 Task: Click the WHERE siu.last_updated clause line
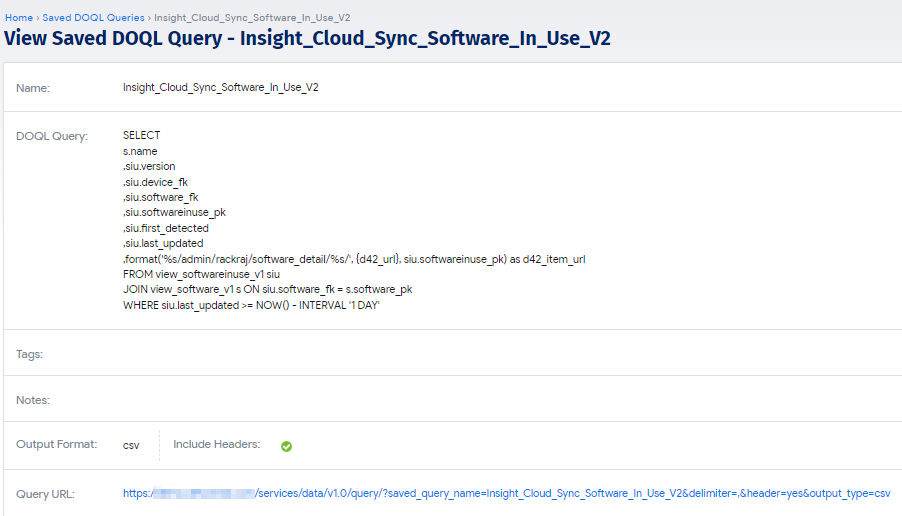(x=251, y=305)
